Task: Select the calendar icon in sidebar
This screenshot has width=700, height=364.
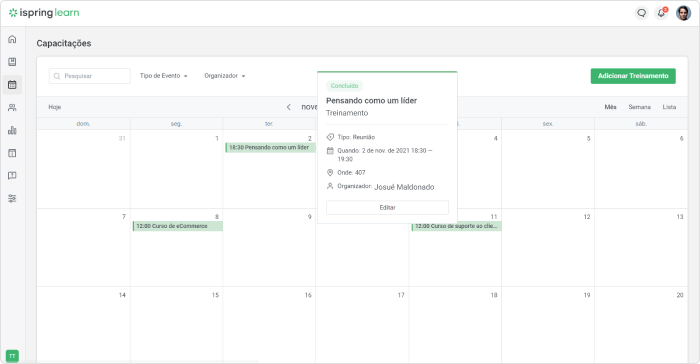Action: (x=12, y=84)
